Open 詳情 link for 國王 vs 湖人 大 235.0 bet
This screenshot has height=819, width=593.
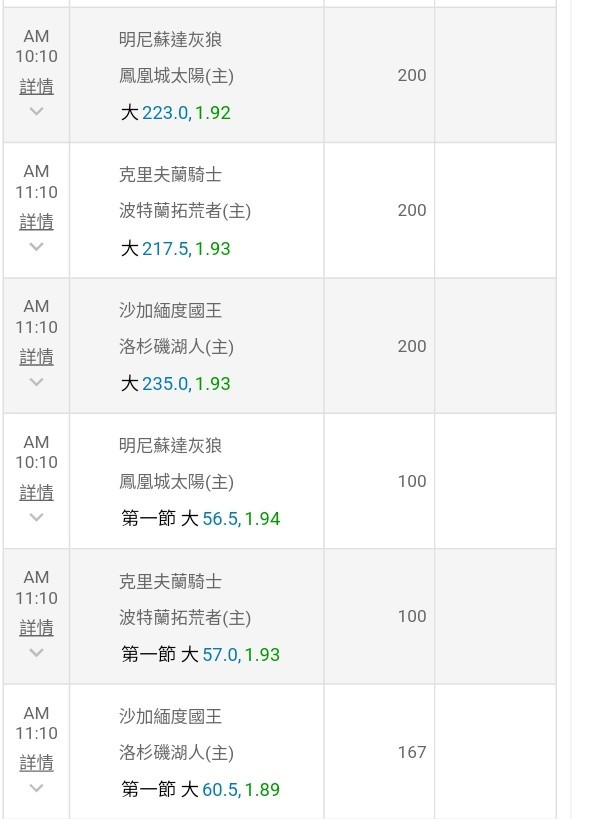(37, 357)
